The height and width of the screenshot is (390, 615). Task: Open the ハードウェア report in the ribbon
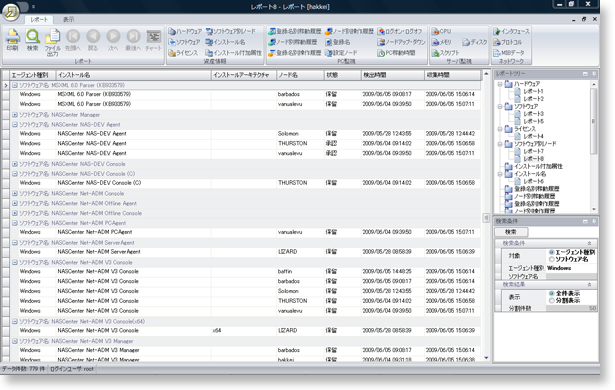(x=185, y=31)
